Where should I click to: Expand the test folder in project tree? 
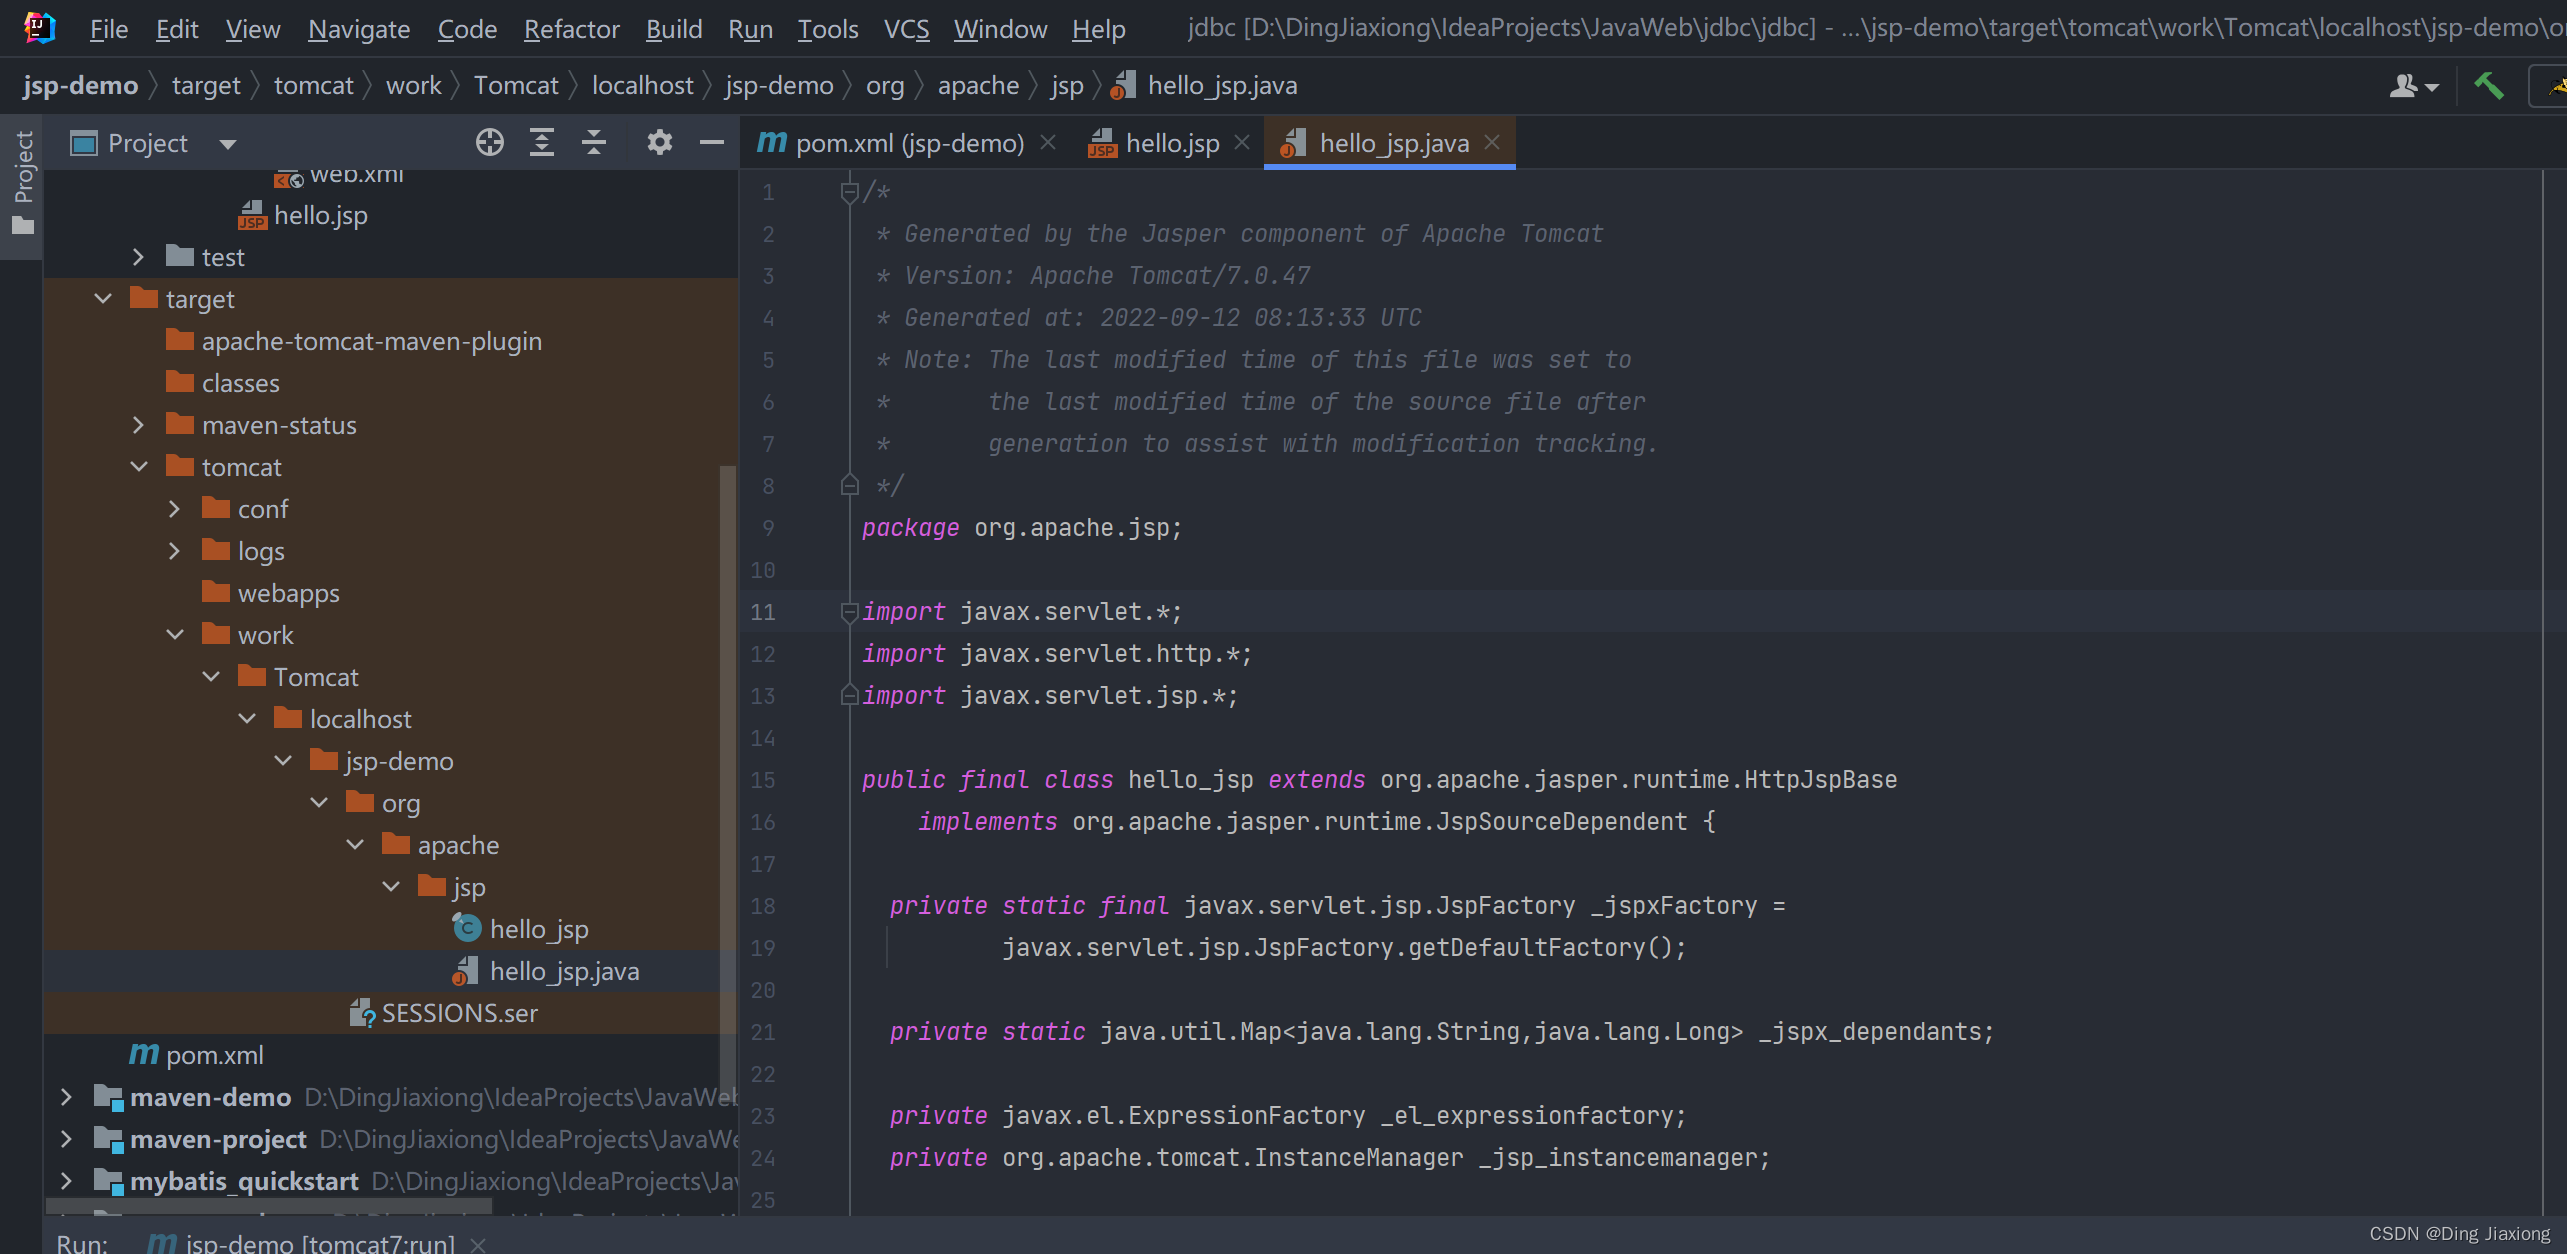tap(138, 257)
